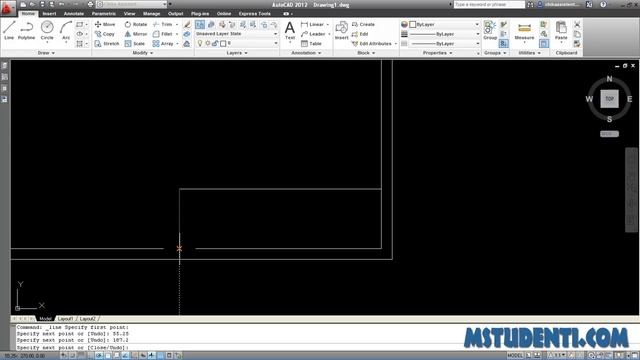Select the Circle tool
640x360 pixels.
(47, 31)
